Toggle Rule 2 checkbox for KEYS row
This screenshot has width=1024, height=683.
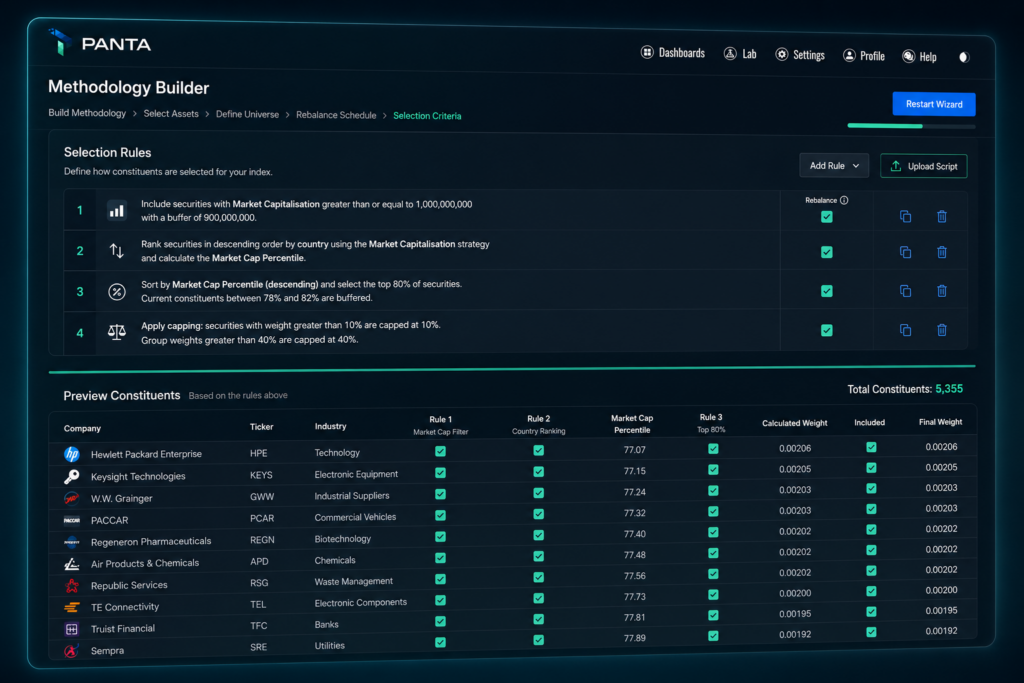pyautogui.click(x=538, y=471)
